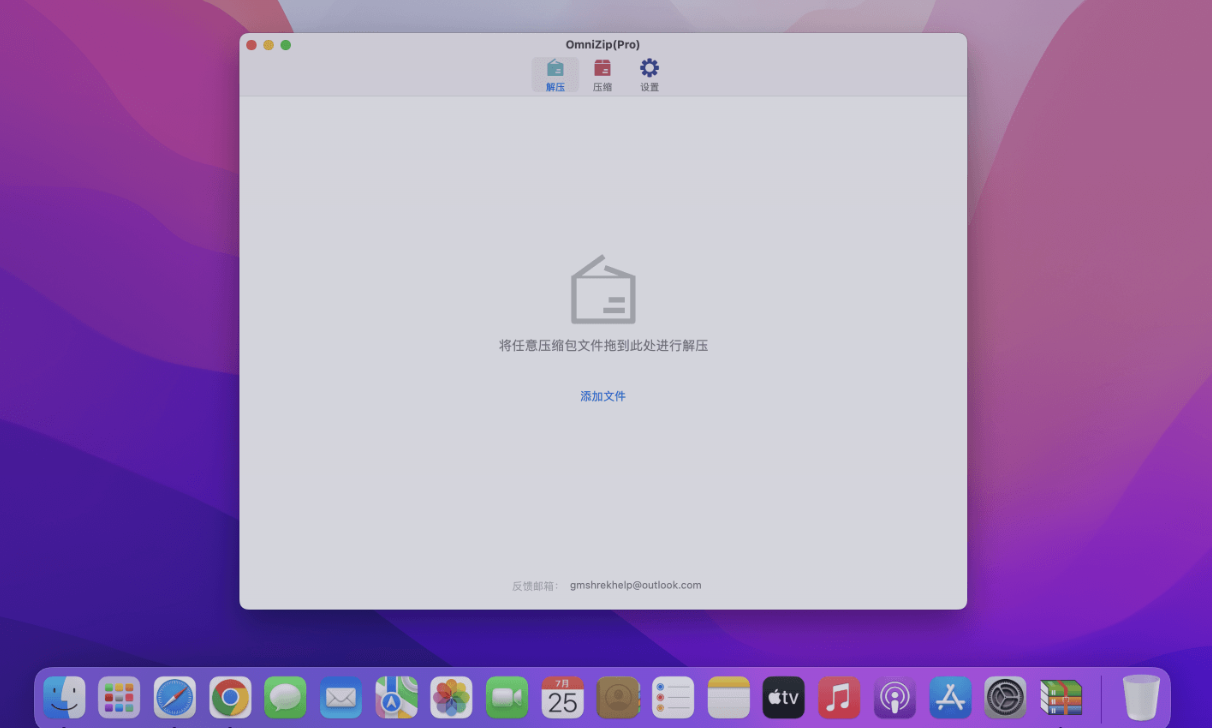Open System Preferences from the Dock

coord(1004,697)
